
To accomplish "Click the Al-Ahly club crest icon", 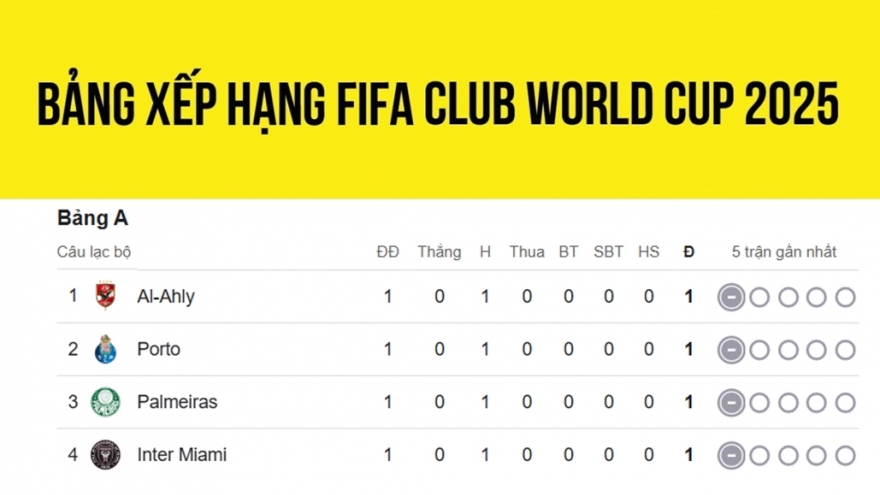I will point(105,296).
